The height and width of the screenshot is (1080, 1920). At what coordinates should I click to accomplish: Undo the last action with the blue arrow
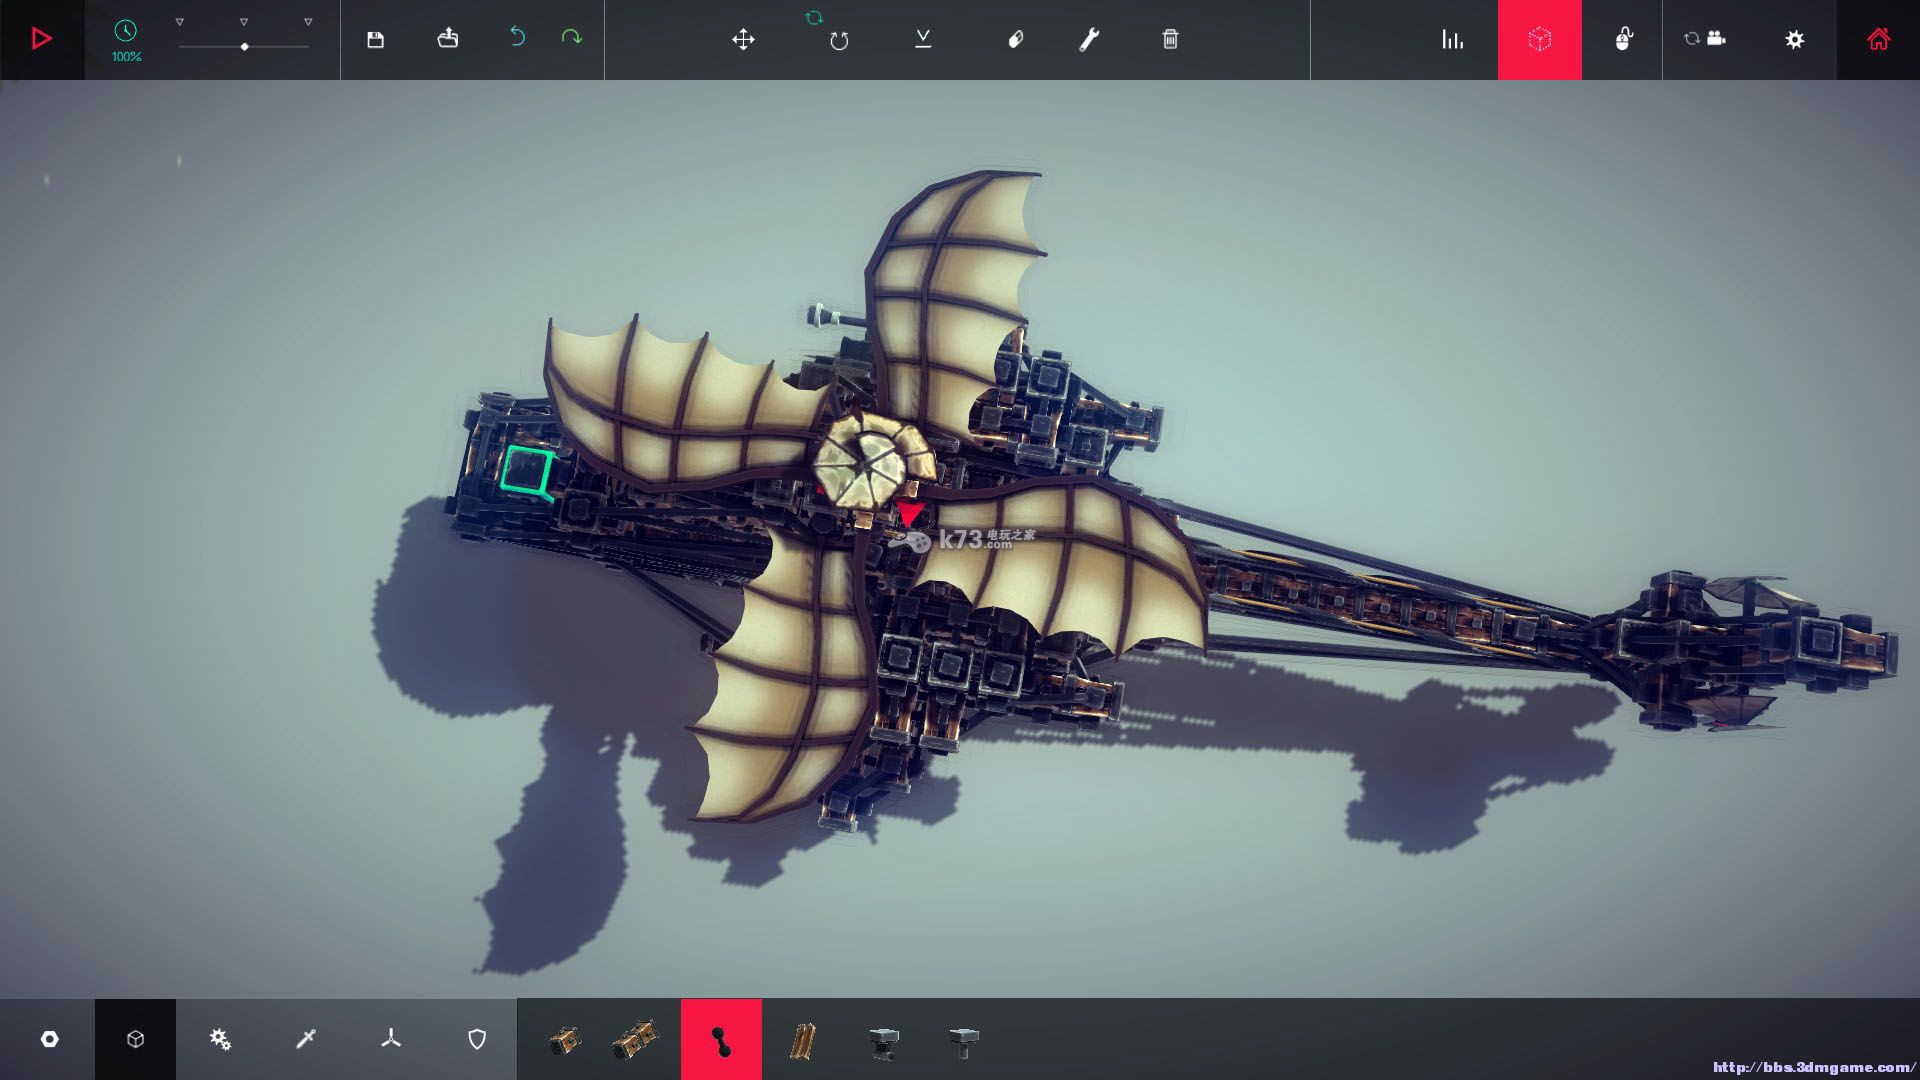point(517,37)
